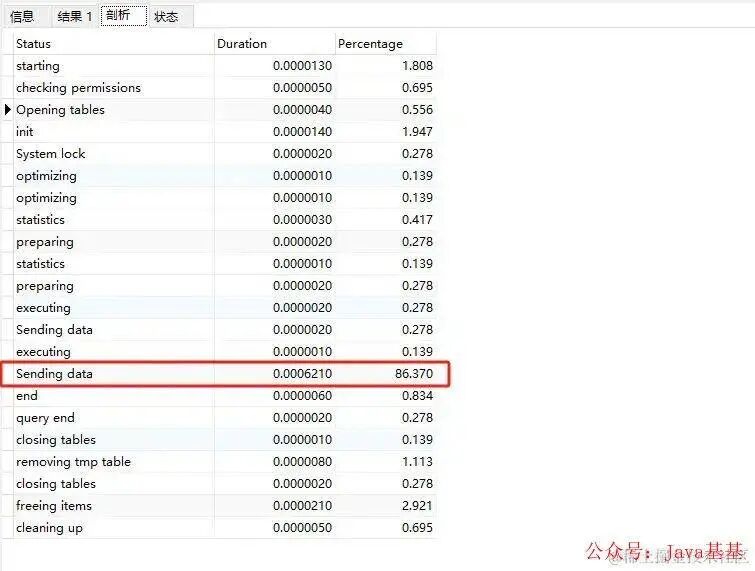Select the query end row
755x571 pixels.
[x=225, y=418]
